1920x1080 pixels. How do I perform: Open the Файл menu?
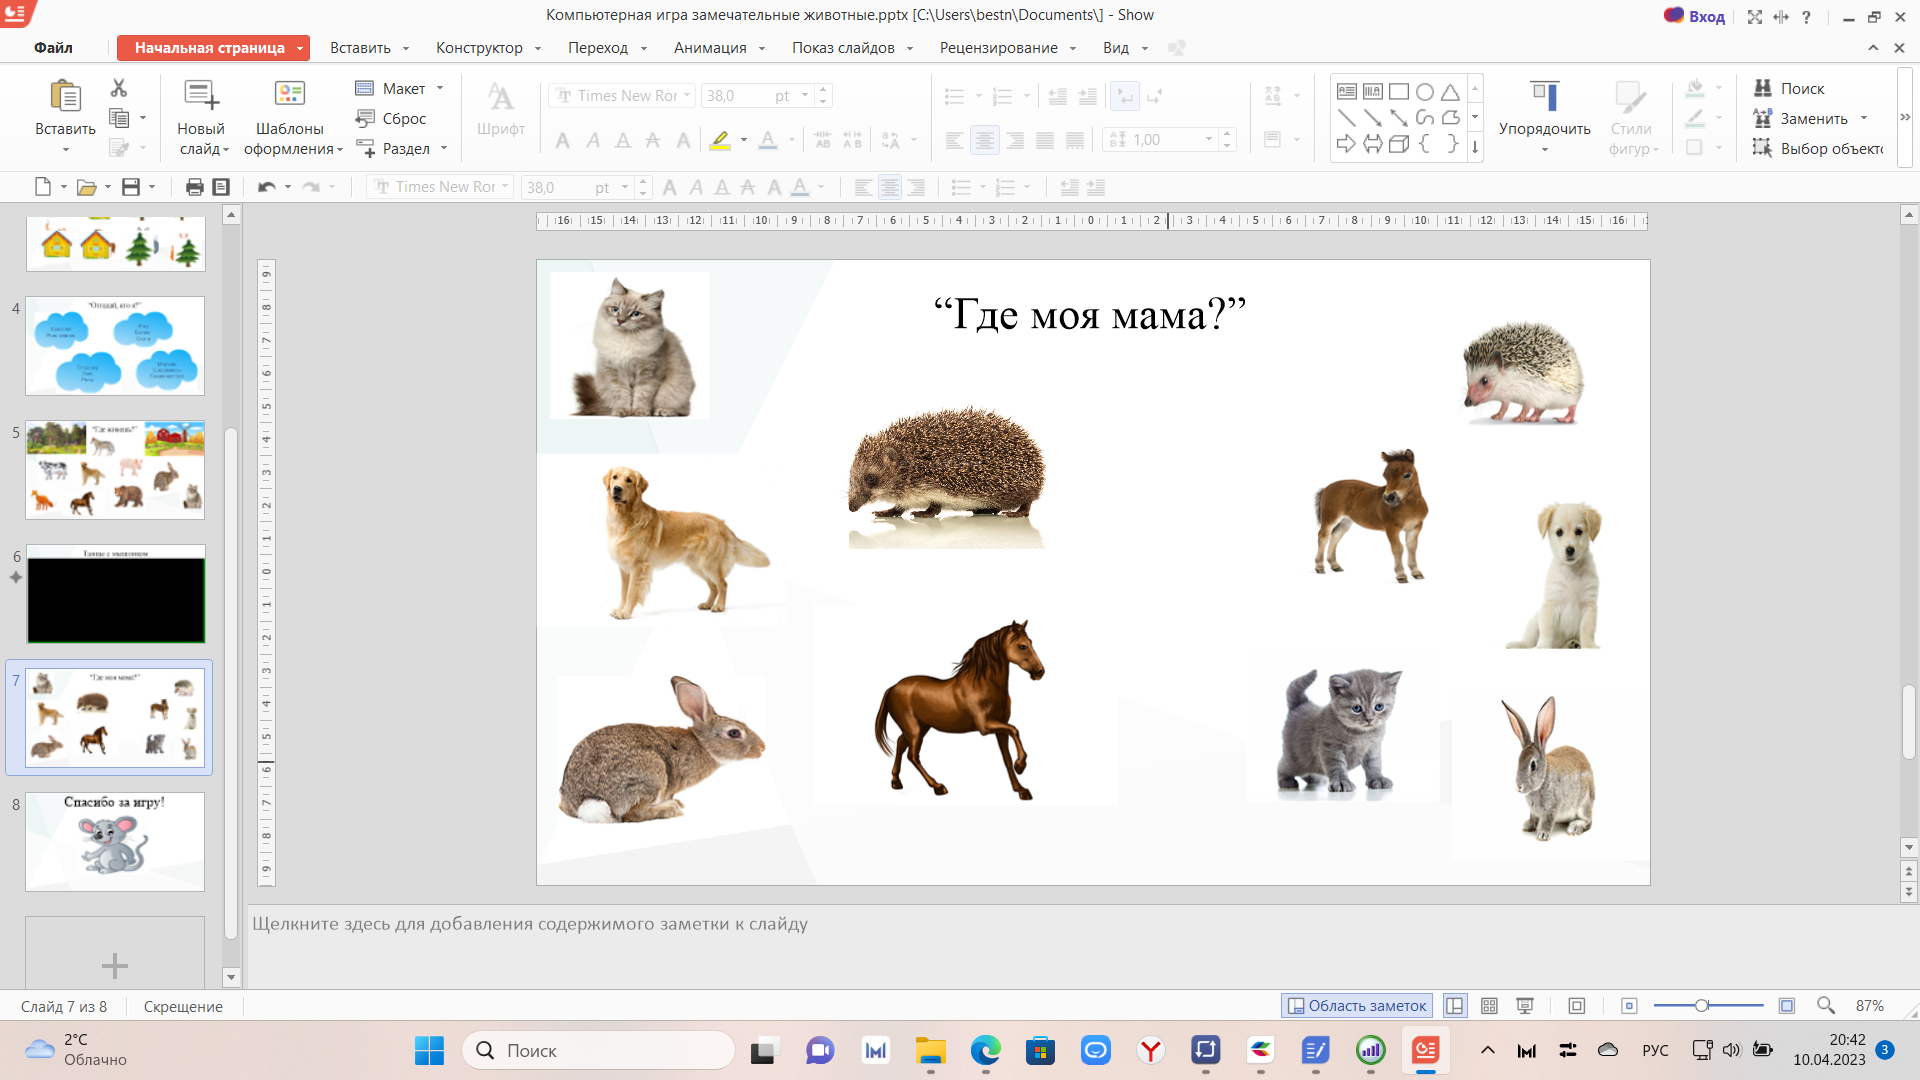coord(53,48)
